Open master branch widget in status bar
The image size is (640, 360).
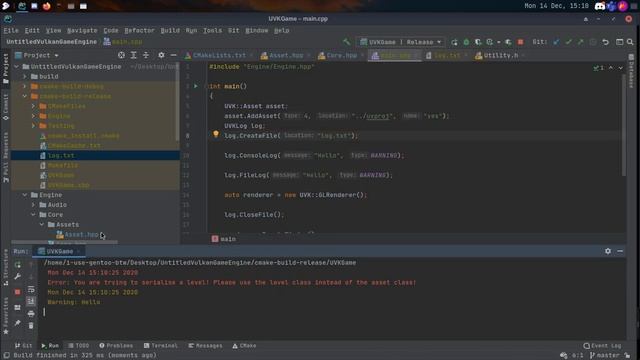tap(605, 356)
